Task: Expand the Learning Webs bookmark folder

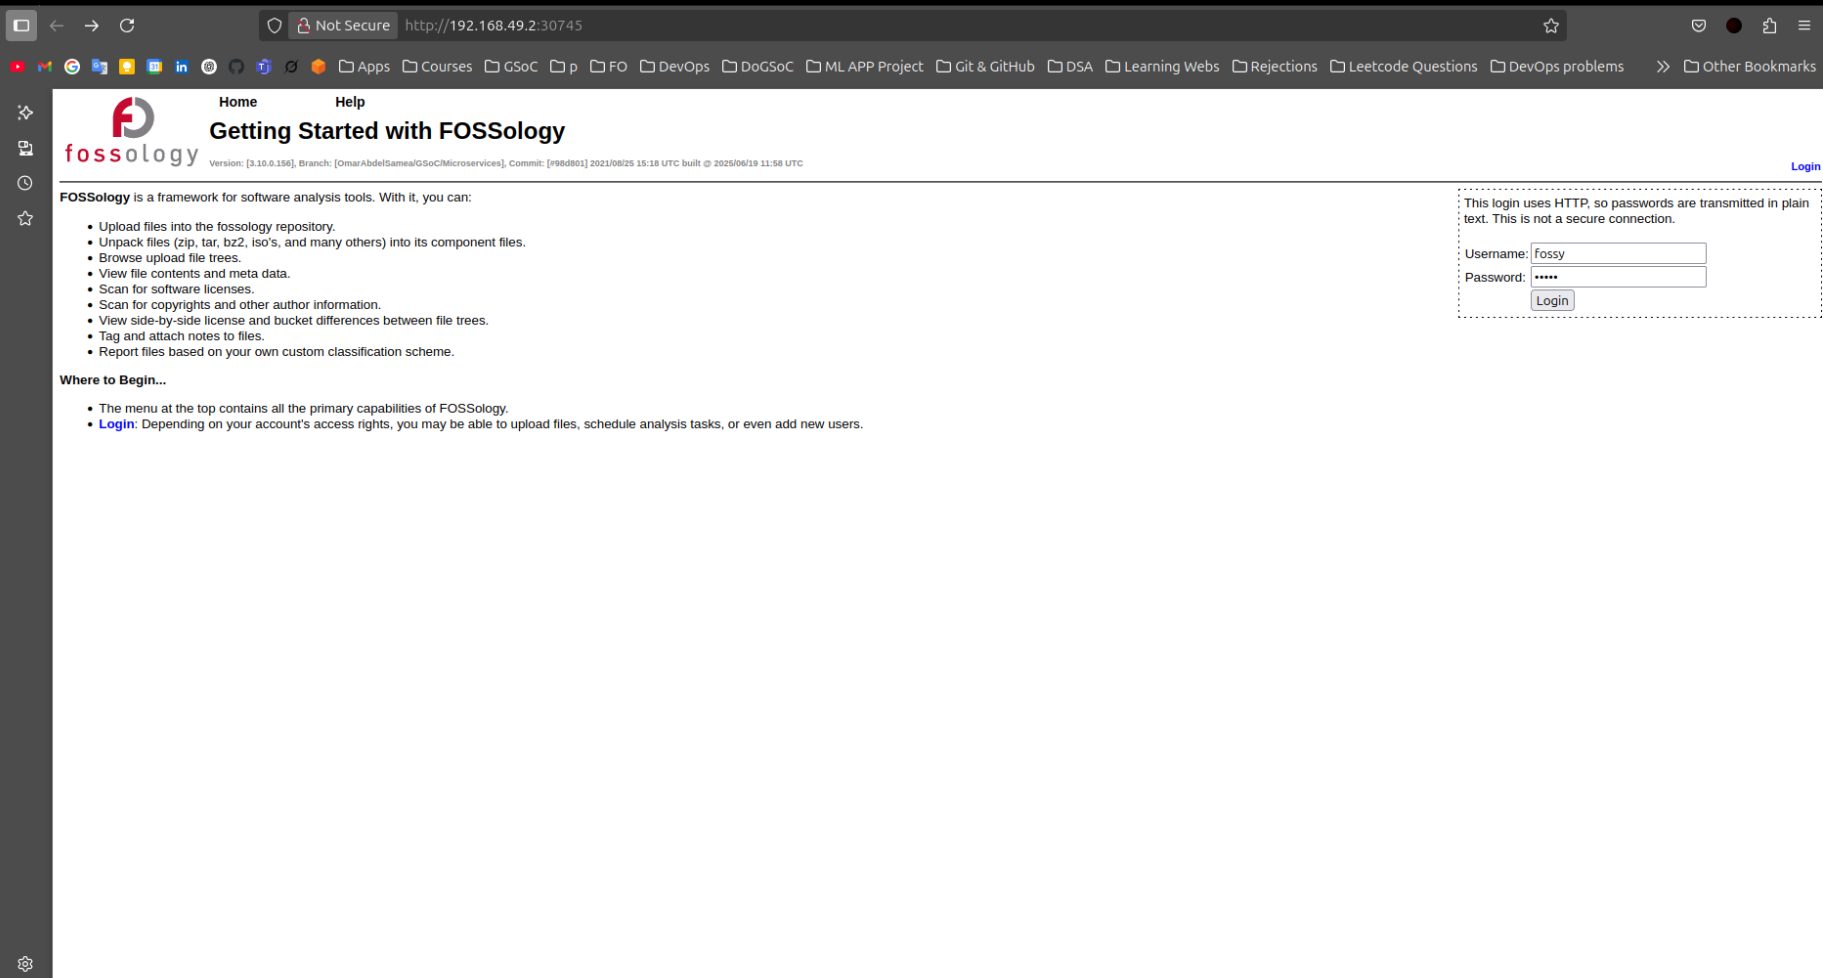Action: [1162, 66]
